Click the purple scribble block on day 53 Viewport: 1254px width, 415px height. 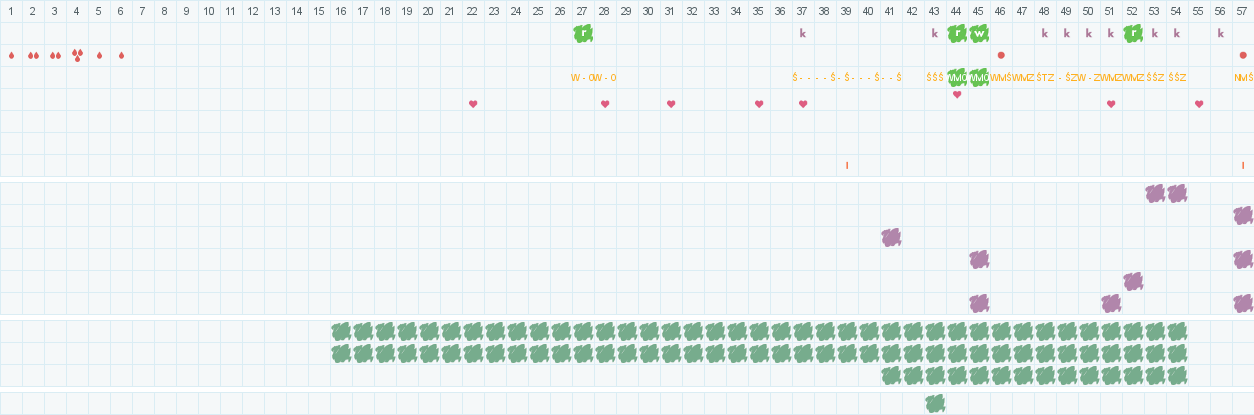(x=1155, y=193)
